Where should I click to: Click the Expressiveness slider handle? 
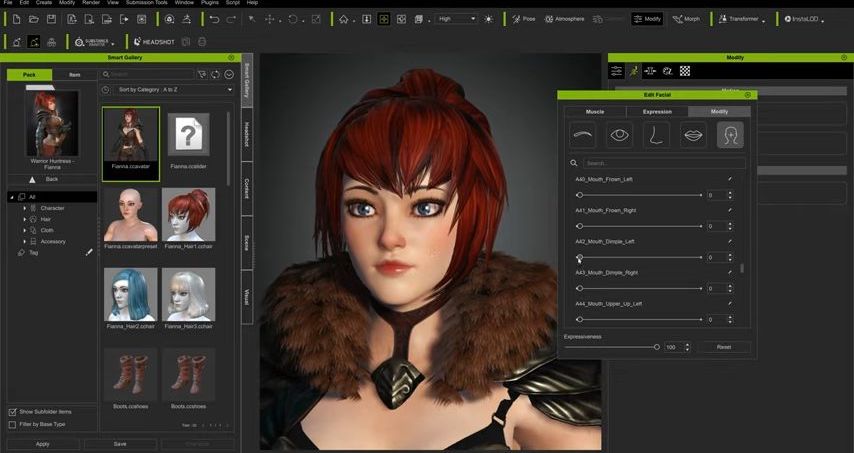pyautogui.click(x=657, y=347)
